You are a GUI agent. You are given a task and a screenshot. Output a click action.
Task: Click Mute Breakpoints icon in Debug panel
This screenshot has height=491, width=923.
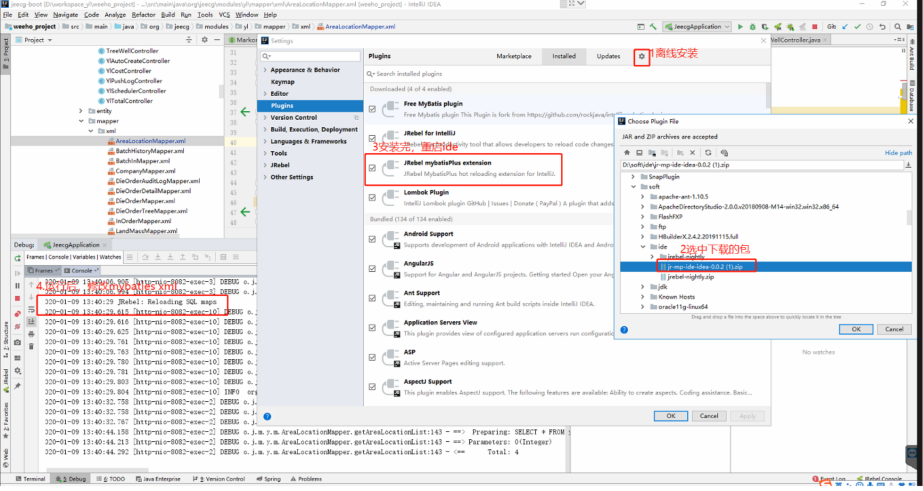[18, 327]
